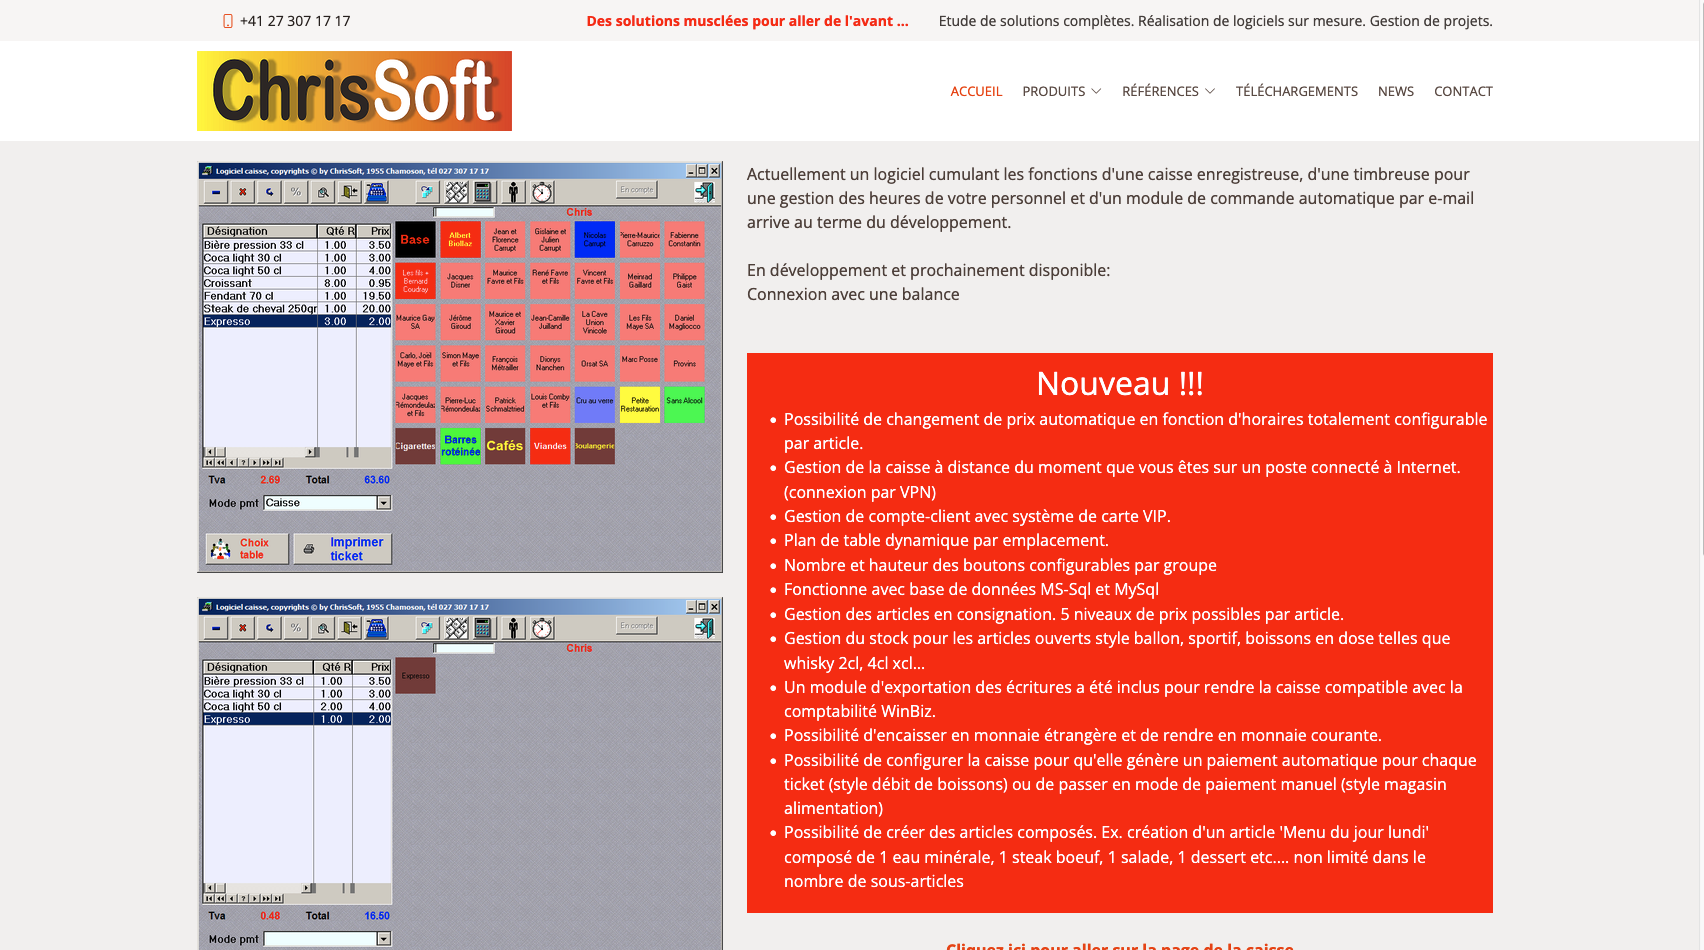The height and width of the screenshot is (950, 1704).
Task: Click the green exit door icon in the 63.60-total caisse window
Action: pyautogui.click(x=705, y=192)
